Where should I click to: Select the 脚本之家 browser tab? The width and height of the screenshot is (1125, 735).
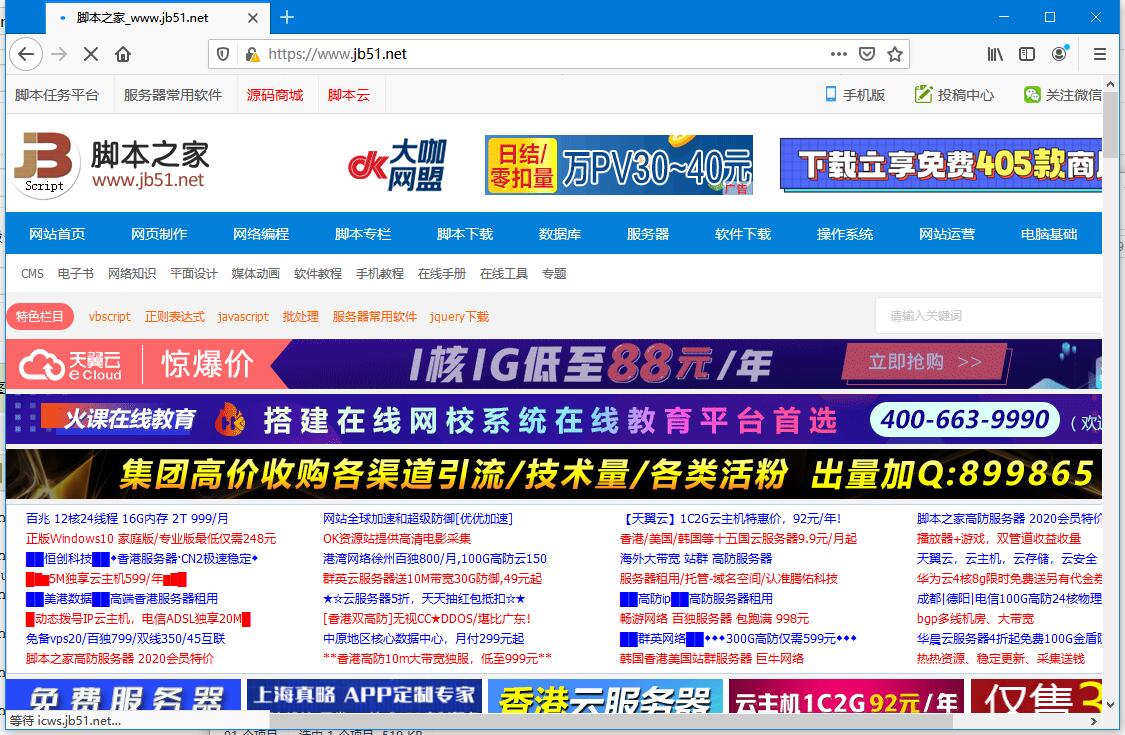[x=156, y=18]
